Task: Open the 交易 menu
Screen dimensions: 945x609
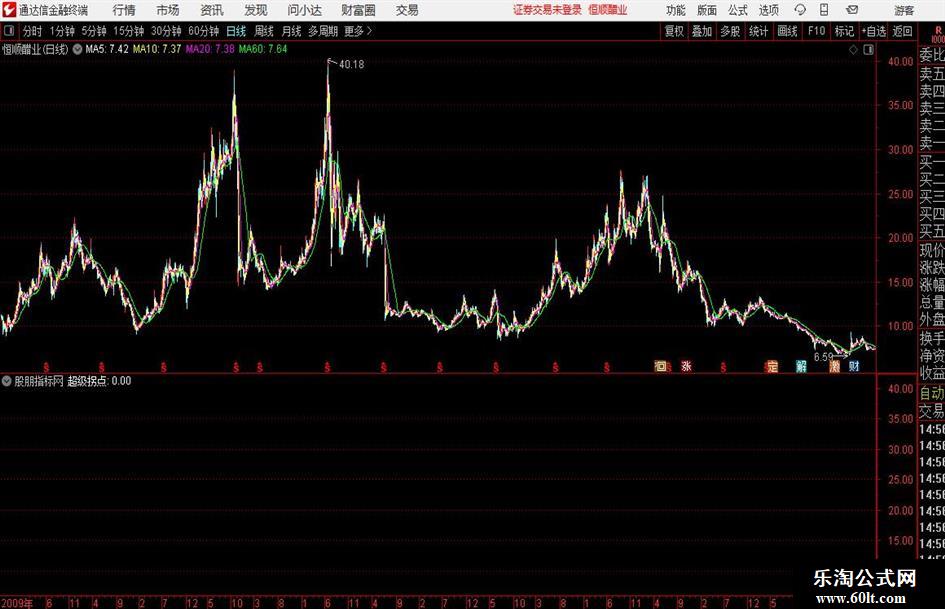Action: click(407, 10)
